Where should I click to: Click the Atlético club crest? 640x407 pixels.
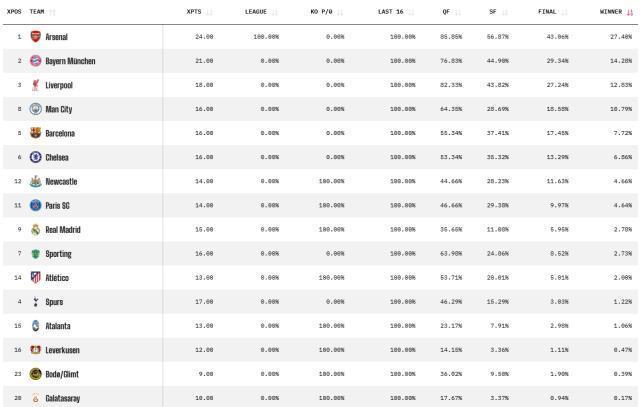(36, 277)
